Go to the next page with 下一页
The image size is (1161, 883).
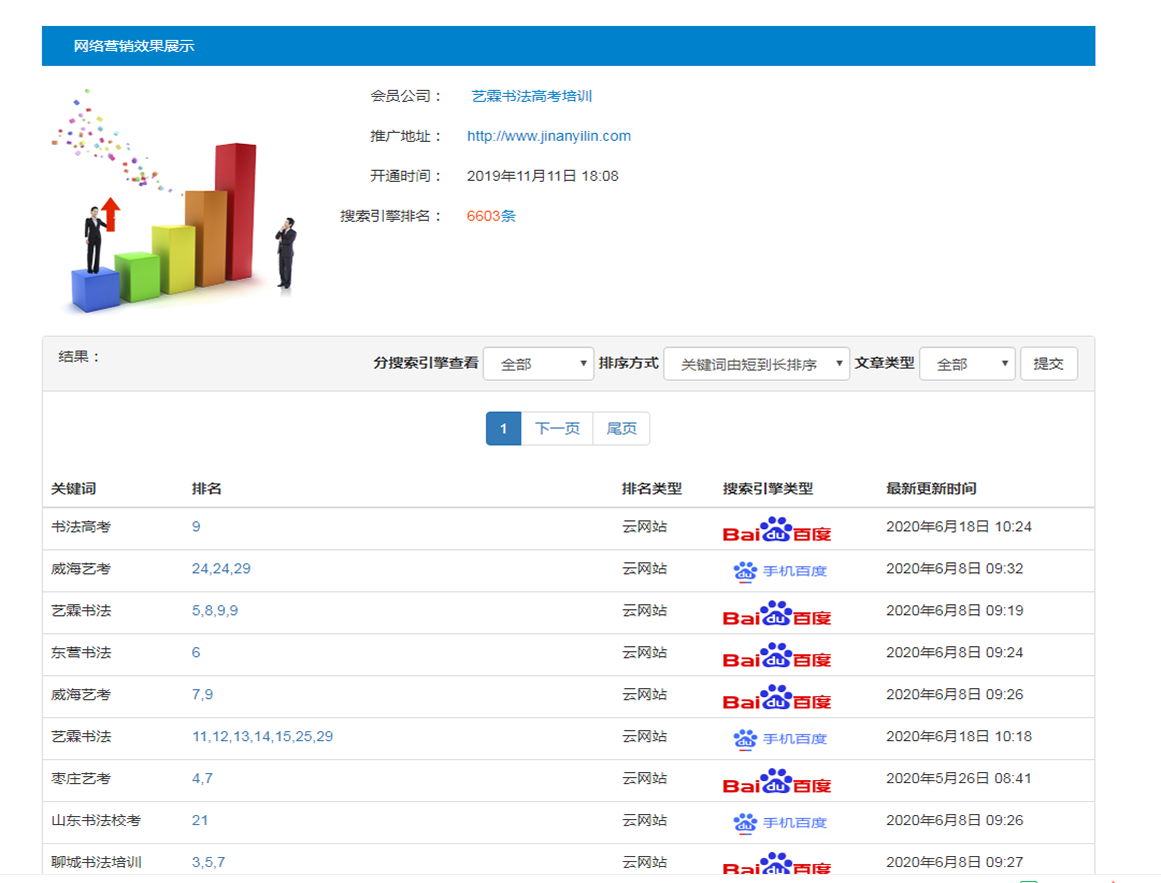(x=557, y=429)
